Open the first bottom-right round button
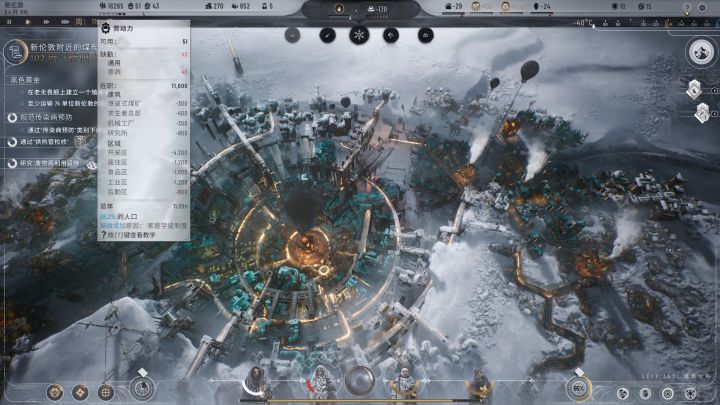 623,393
